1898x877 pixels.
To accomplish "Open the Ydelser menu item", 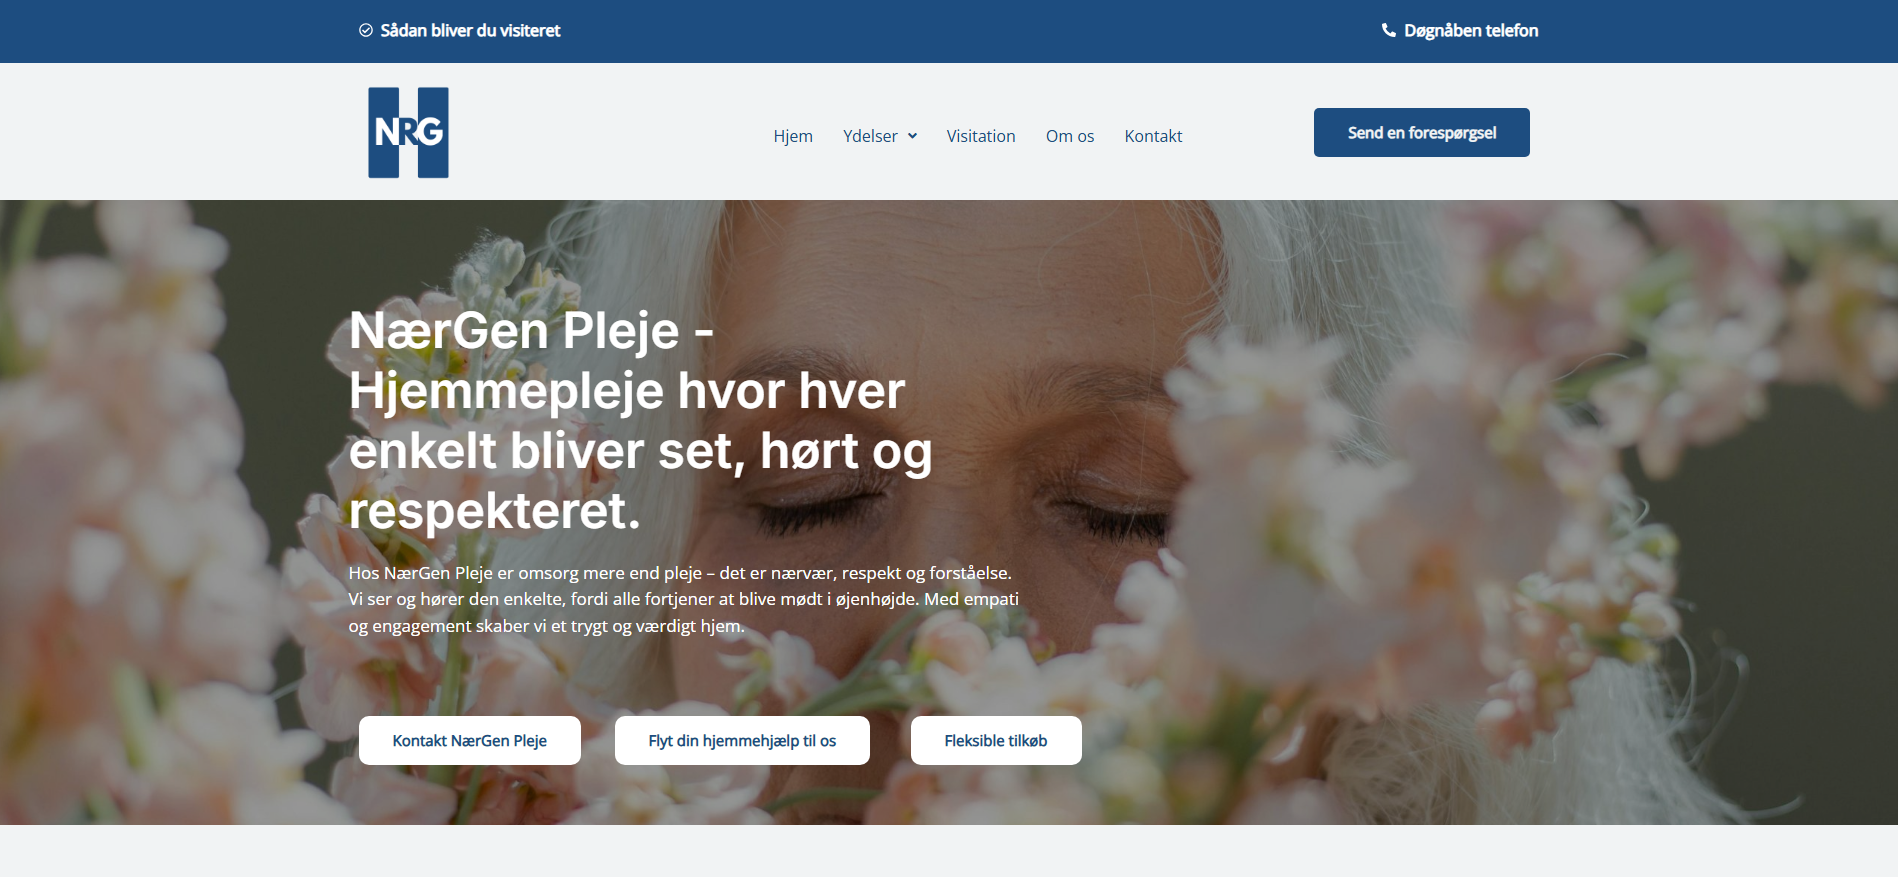I will (870, 136).
